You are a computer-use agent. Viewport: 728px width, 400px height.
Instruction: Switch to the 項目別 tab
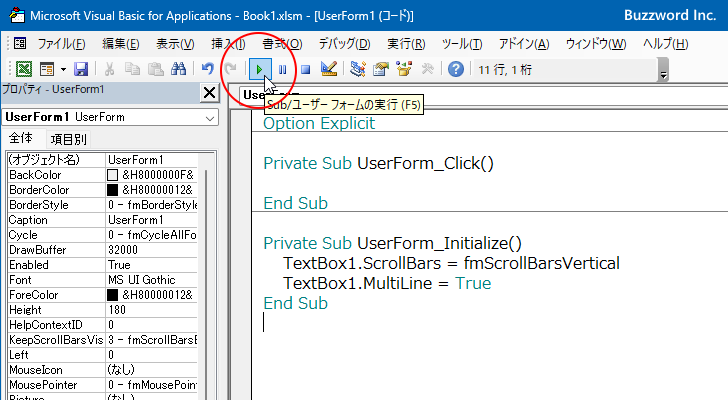pyautogui.click(x=68, y=139)
